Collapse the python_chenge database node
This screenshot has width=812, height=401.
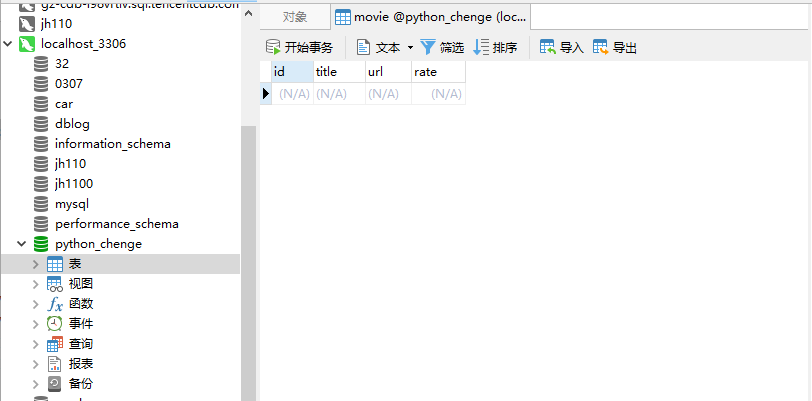pyautogui.click(x=22, y=244)
